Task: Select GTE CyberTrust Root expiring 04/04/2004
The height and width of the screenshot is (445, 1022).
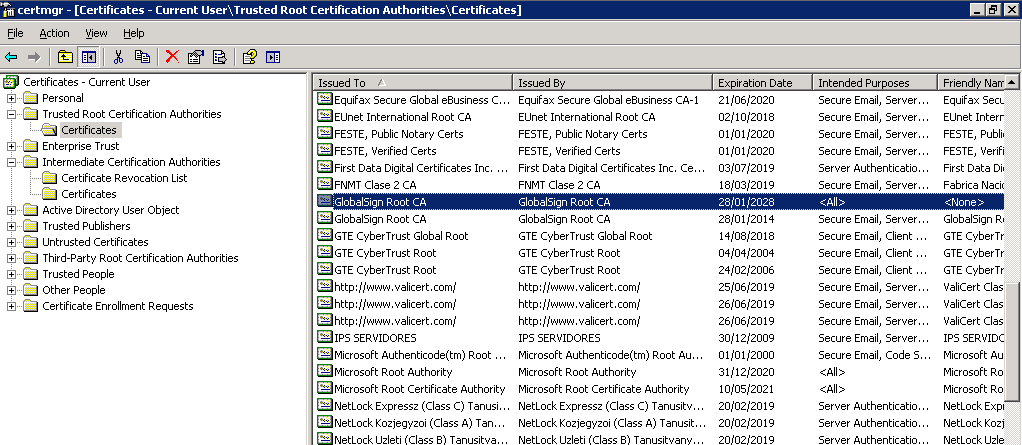Action: (x=385, y=253)
